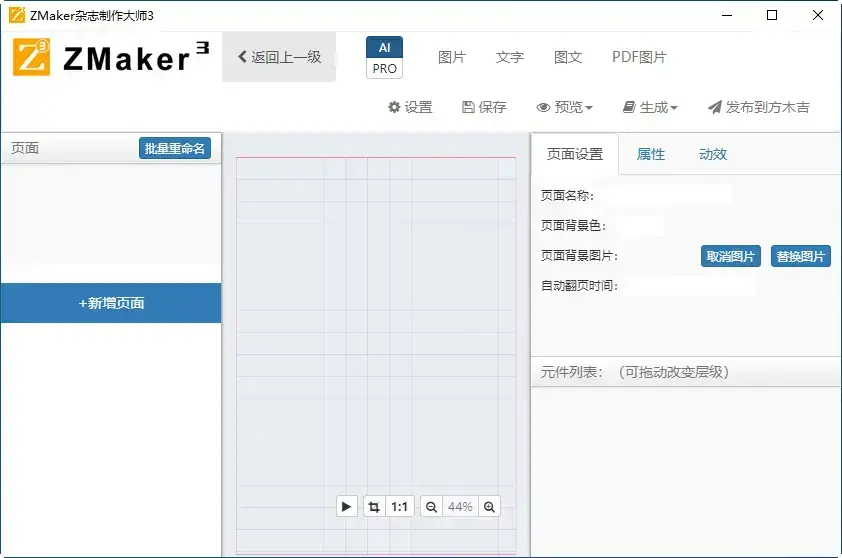The width and height of the screenshot is (842, 558).
Task: Go back via 返回上一级 button
Action: (x=279, y=57)
